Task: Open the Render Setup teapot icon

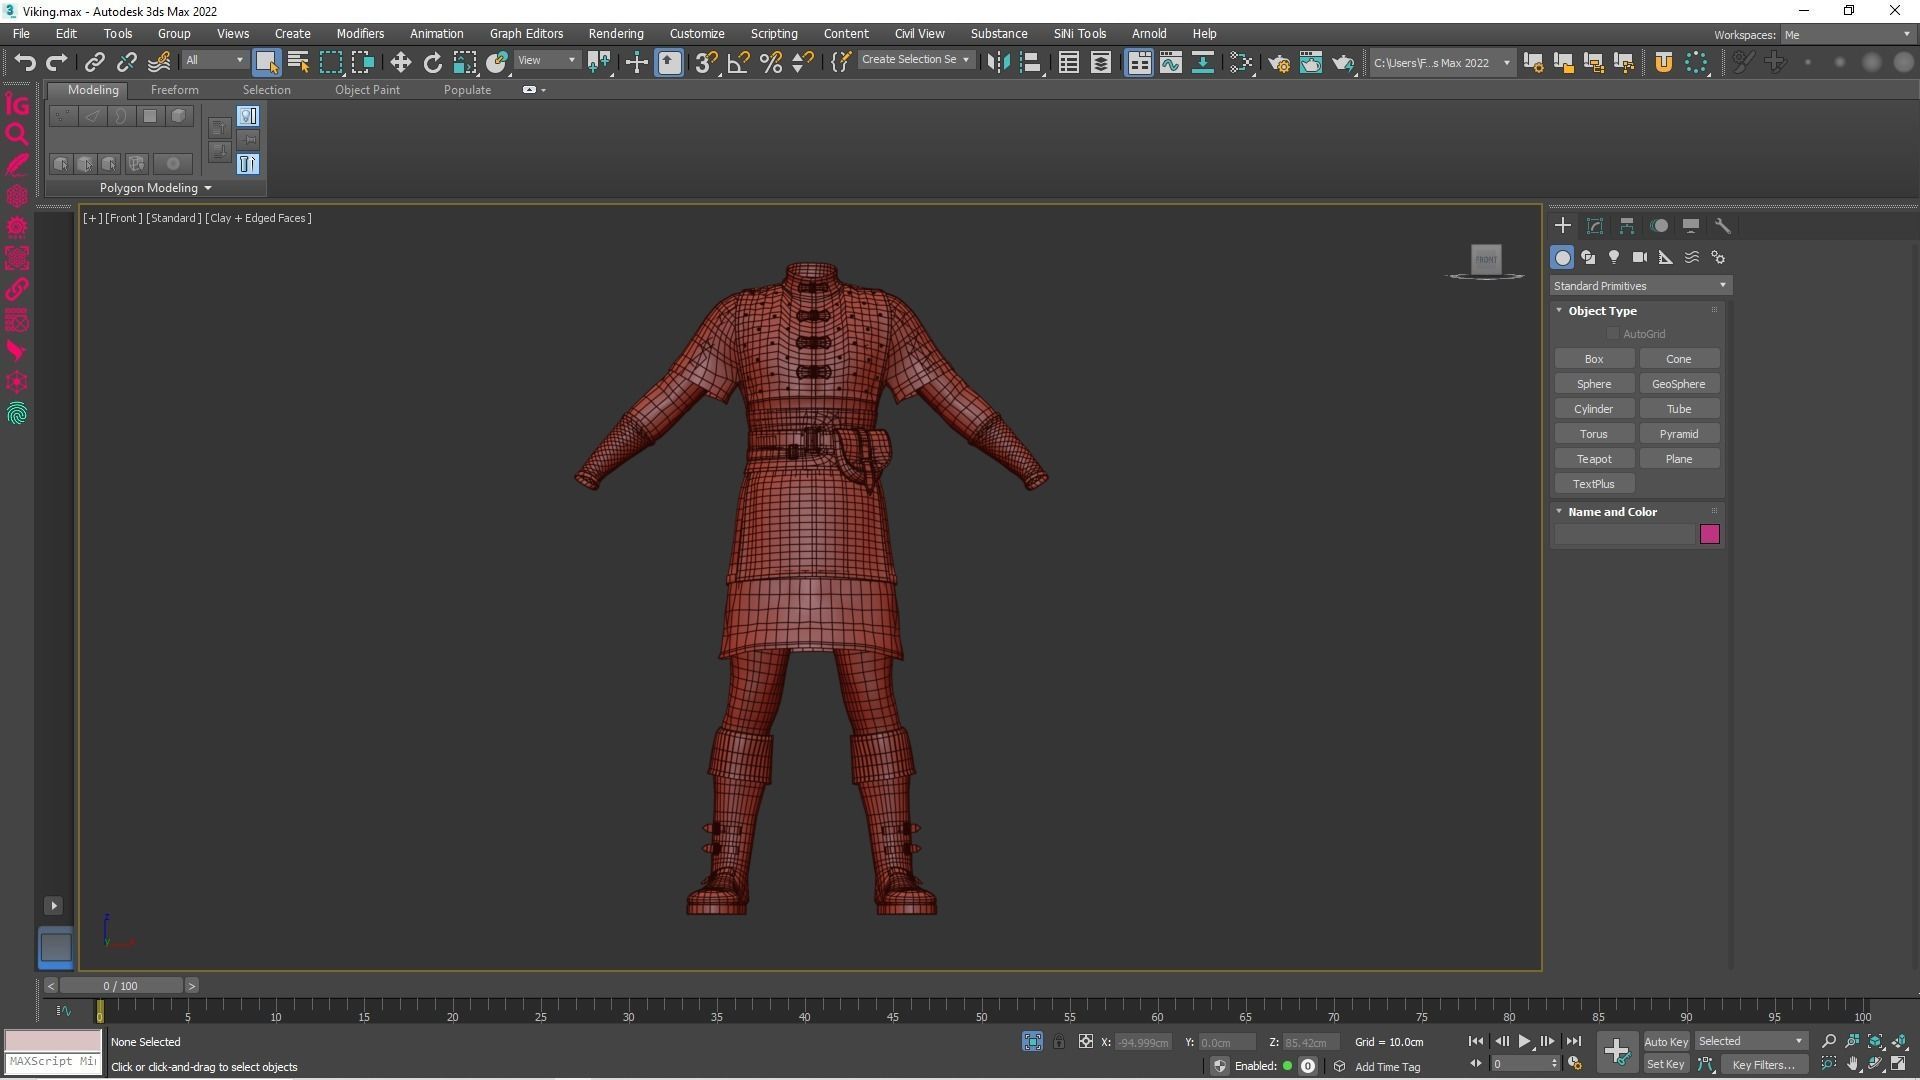Action: (x=1279, y=62)
